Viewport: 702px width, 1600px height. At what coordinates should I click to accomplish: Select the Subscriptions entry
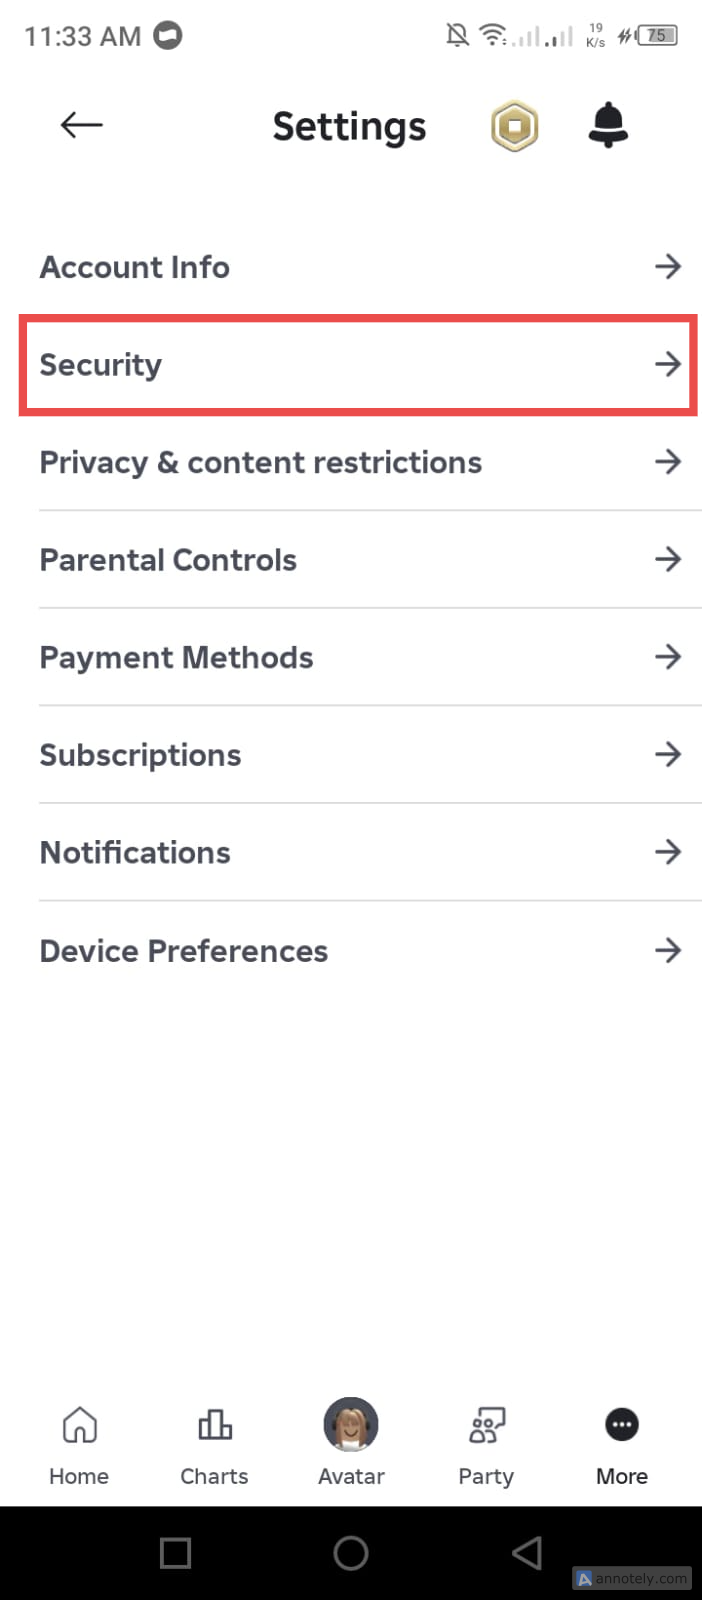[x=140, y=755]
